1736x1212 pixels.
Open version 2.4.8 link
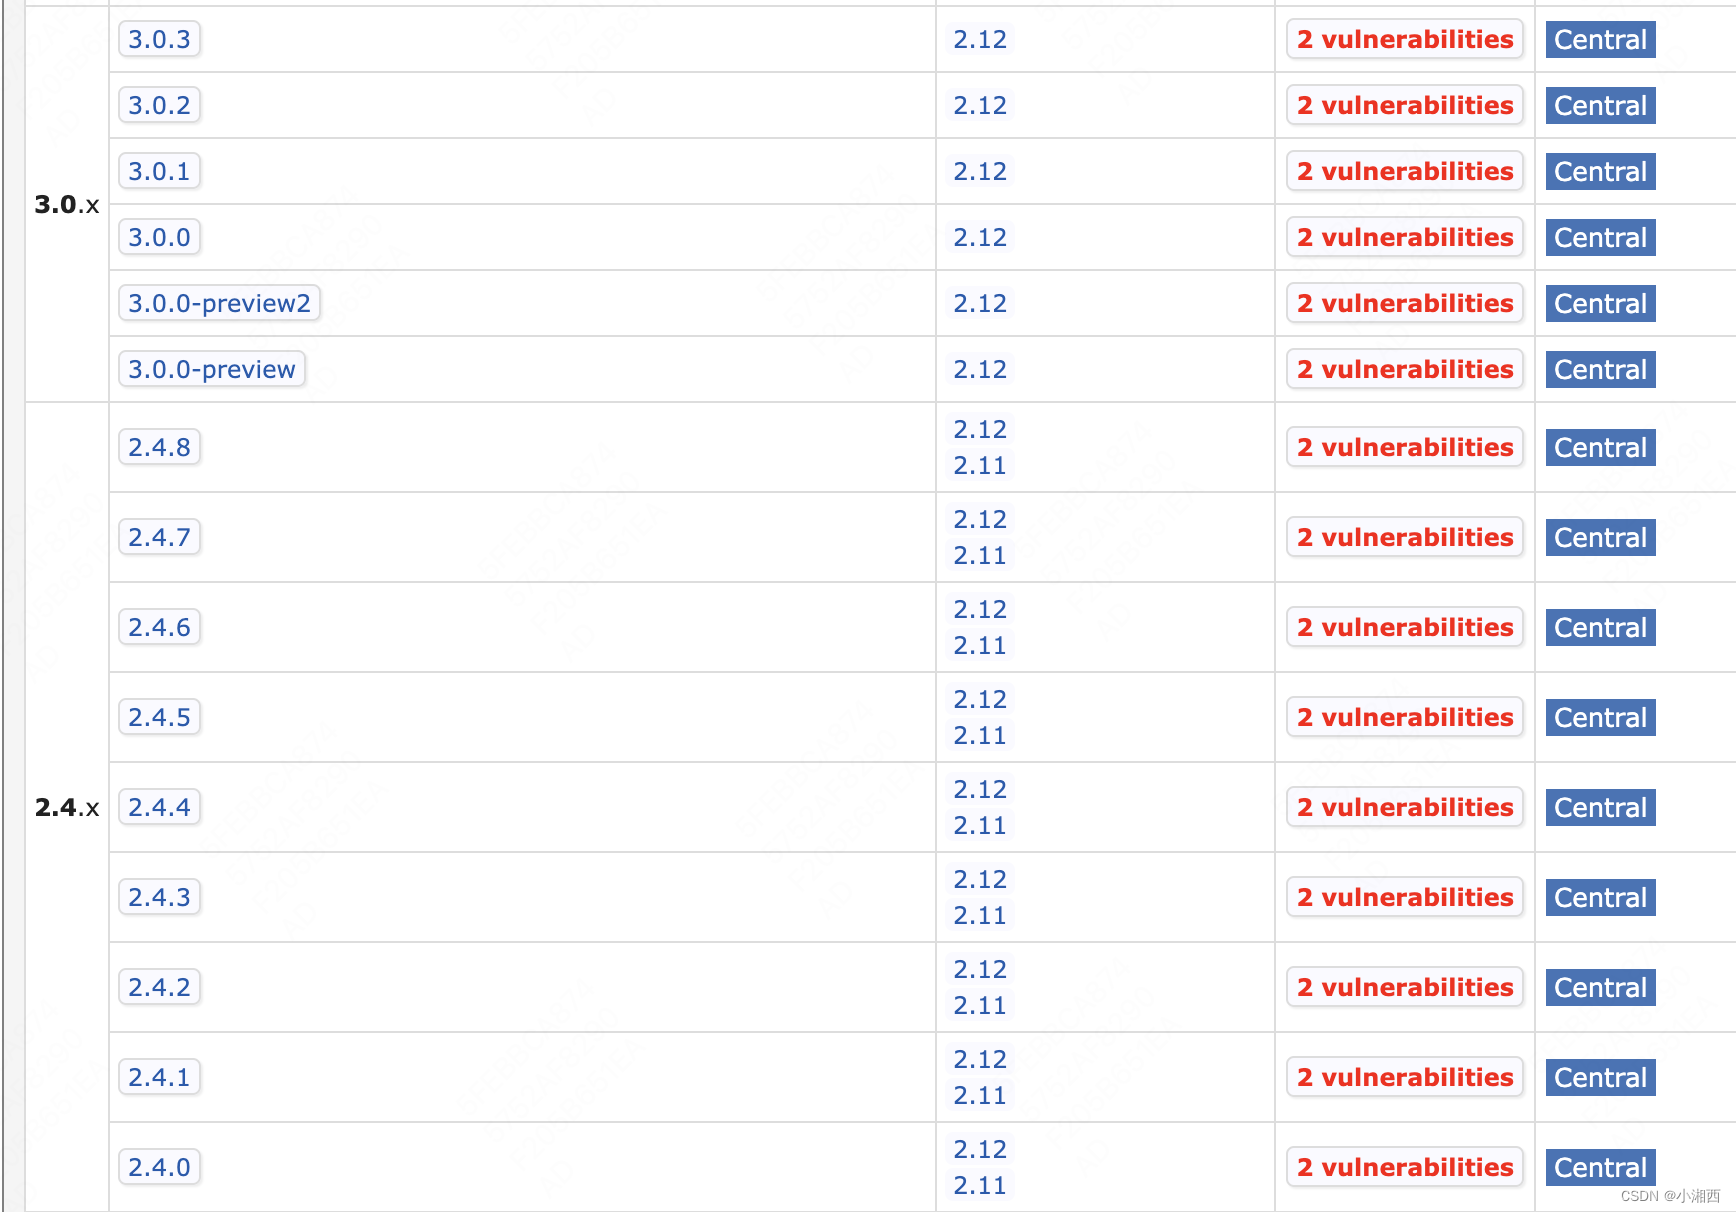[x=159, y=447]
